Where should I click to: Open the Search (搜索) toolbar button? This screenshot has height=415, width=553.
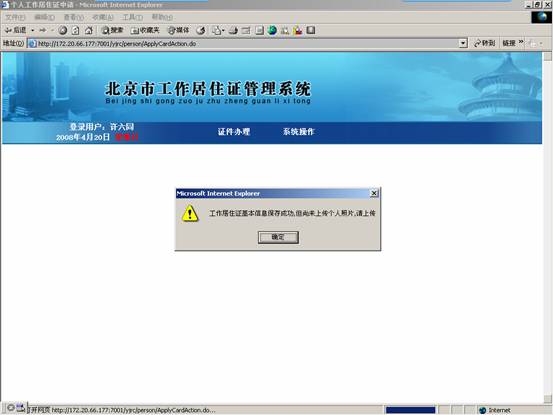[113, 30]
